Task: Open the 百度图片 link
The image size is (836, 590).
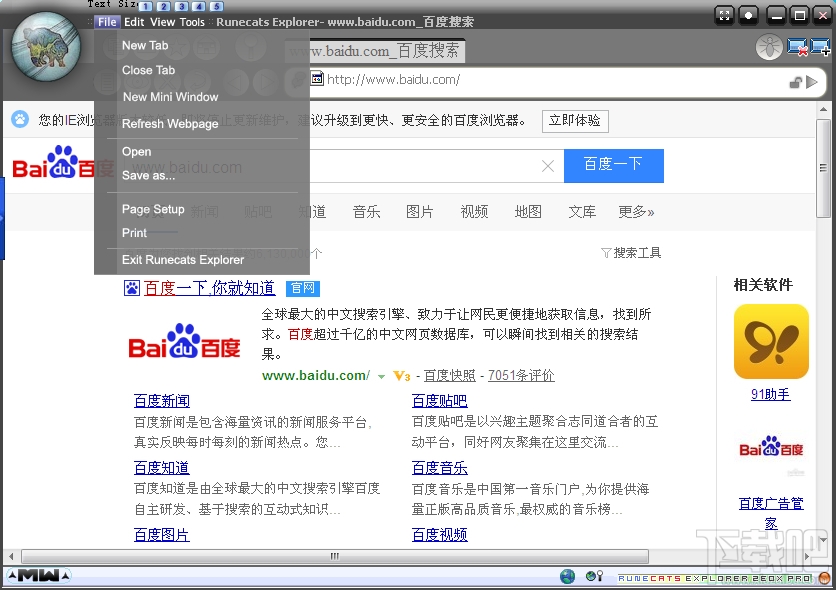Action: 162,535
